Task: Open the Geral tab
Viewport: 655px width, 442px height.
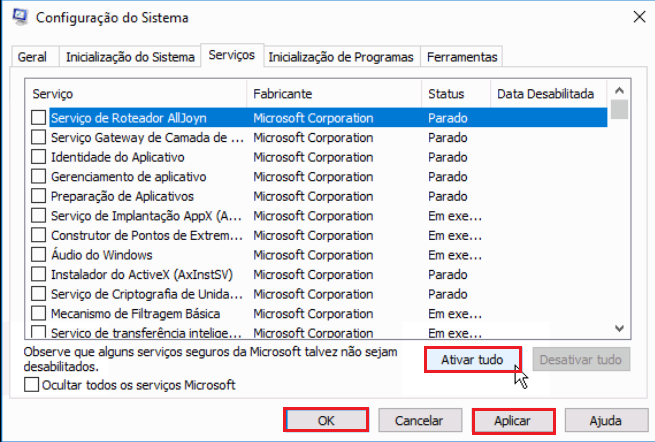Action: [x=33, y=57]
